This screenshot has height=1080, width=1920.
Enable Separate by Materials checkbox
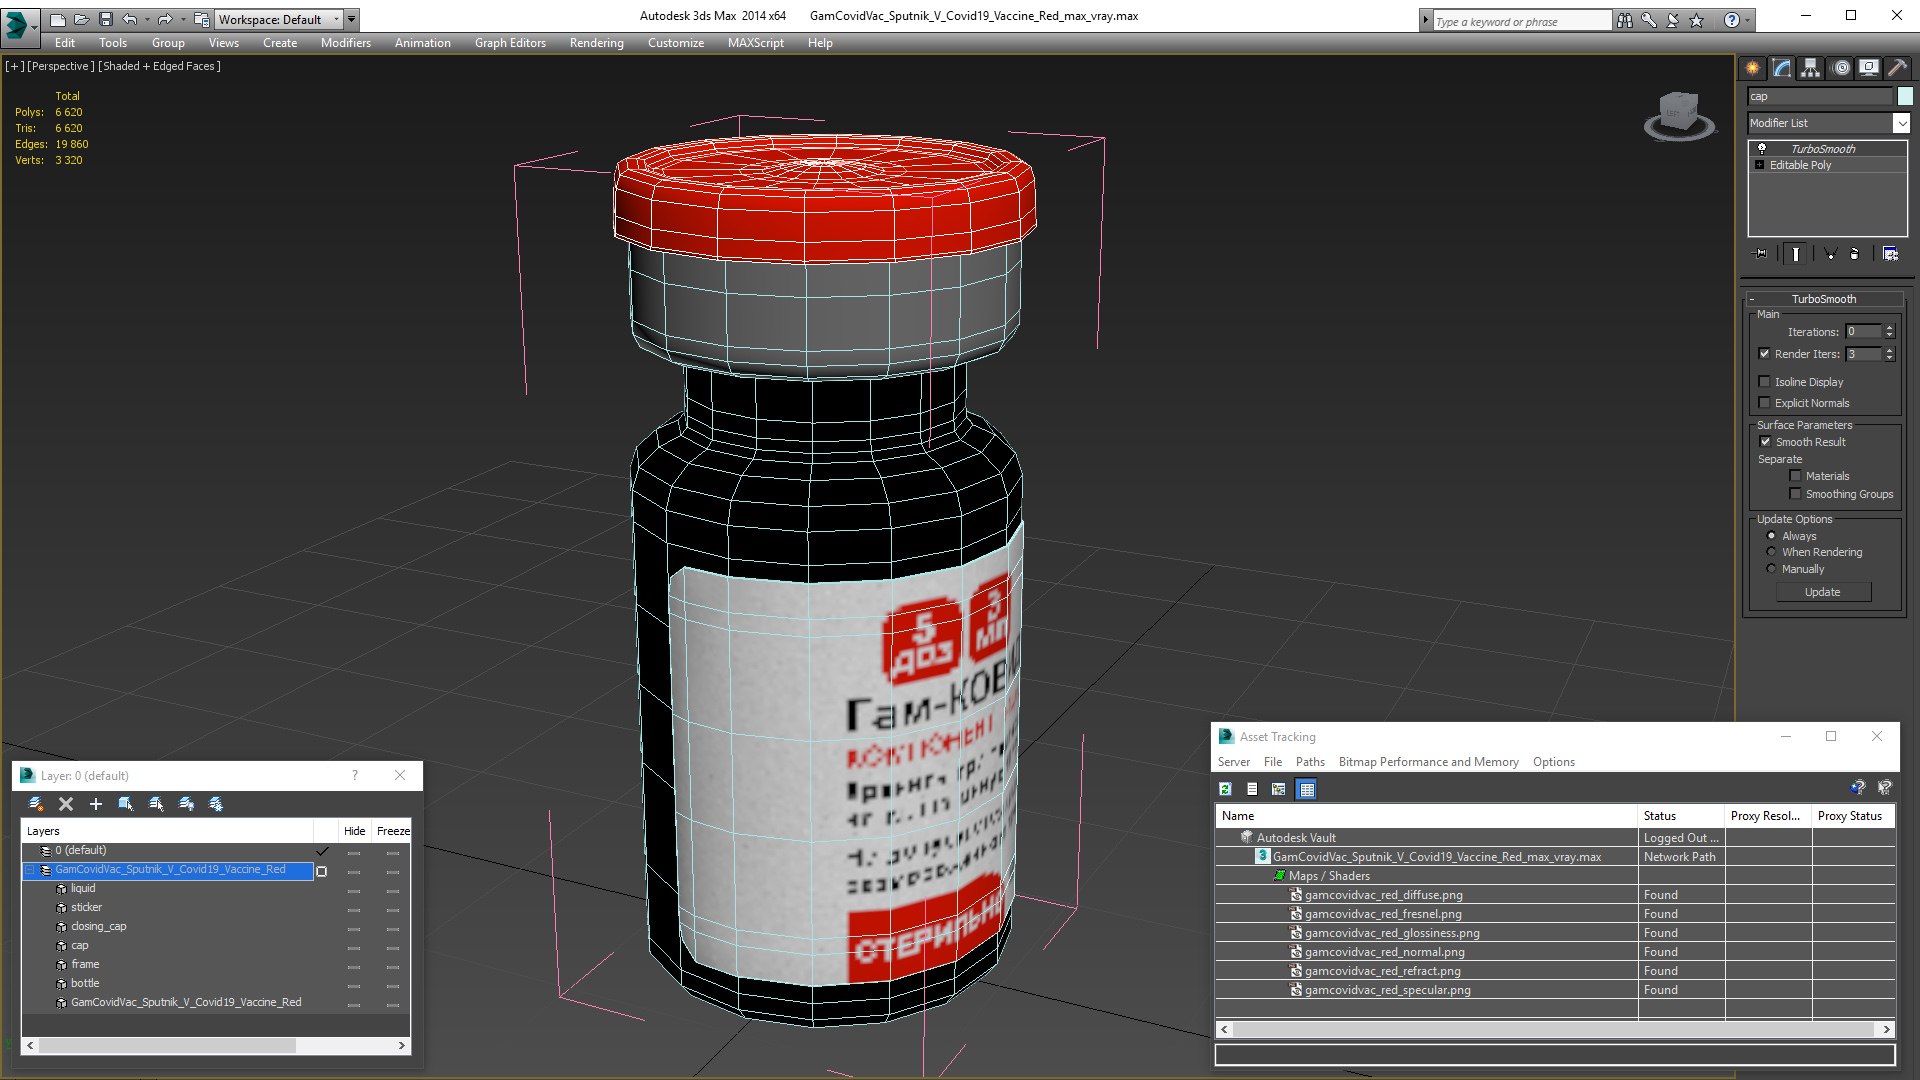(1795, 476)
